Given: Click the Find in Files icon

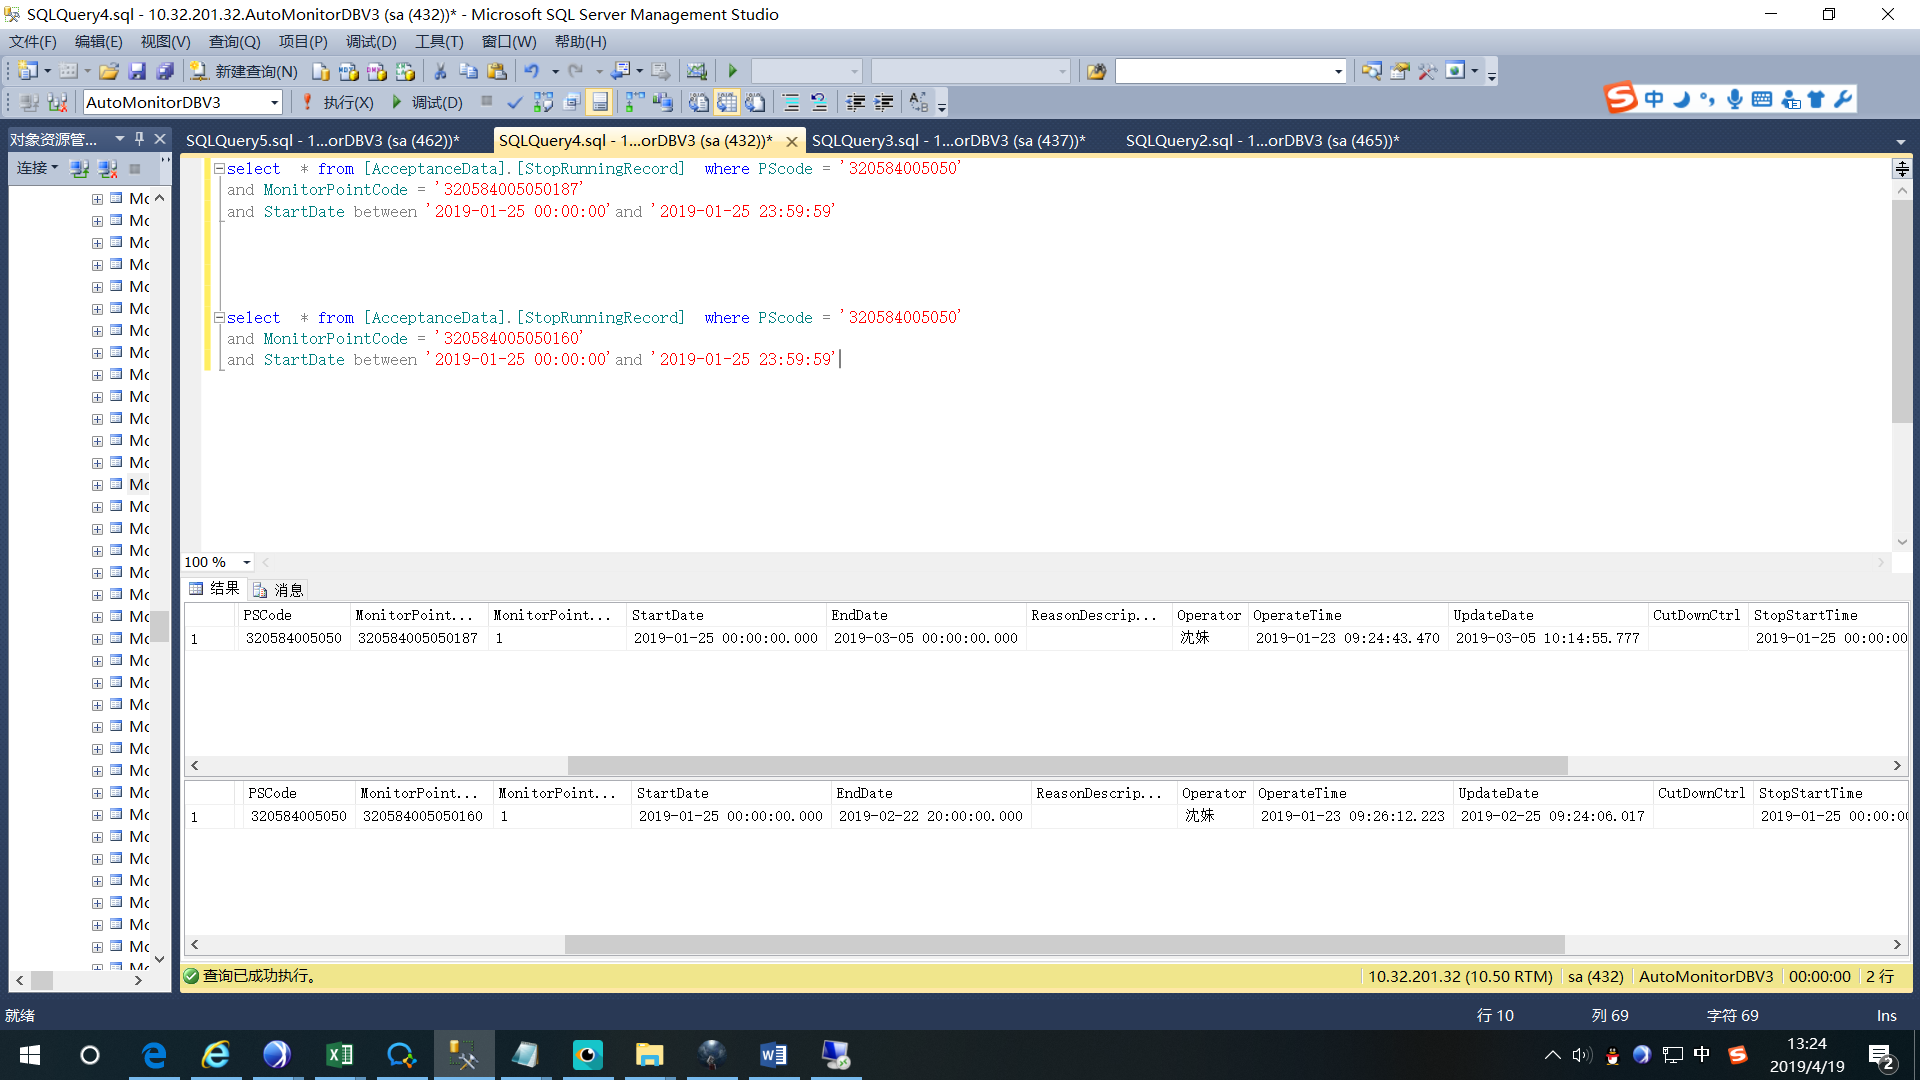Looking at the screenshot, I should tap(1097, 71).
